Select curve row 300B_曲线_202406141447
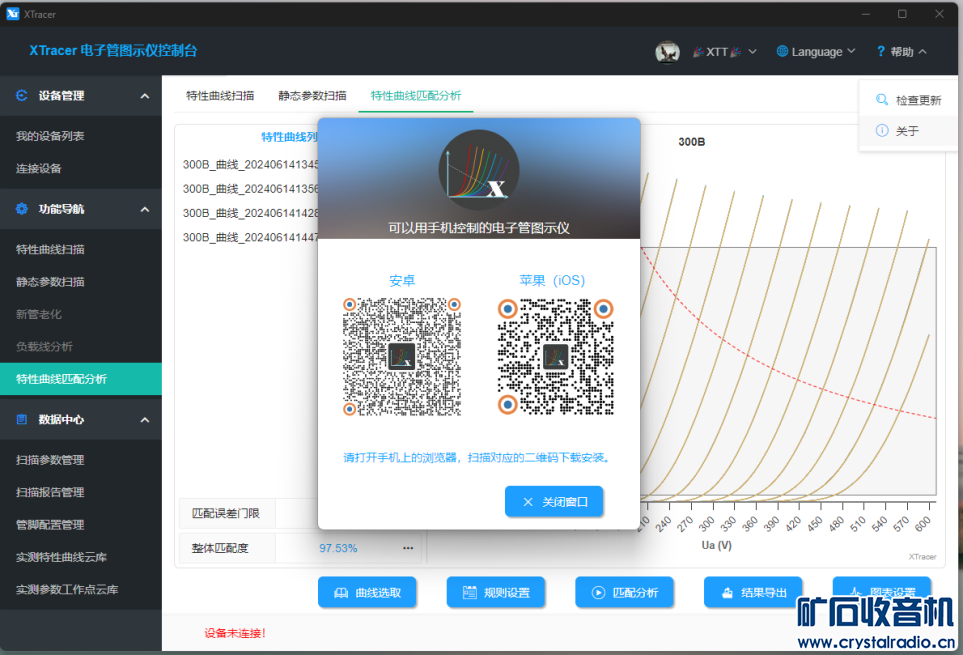The image size is (963, 655). [251, 238]
